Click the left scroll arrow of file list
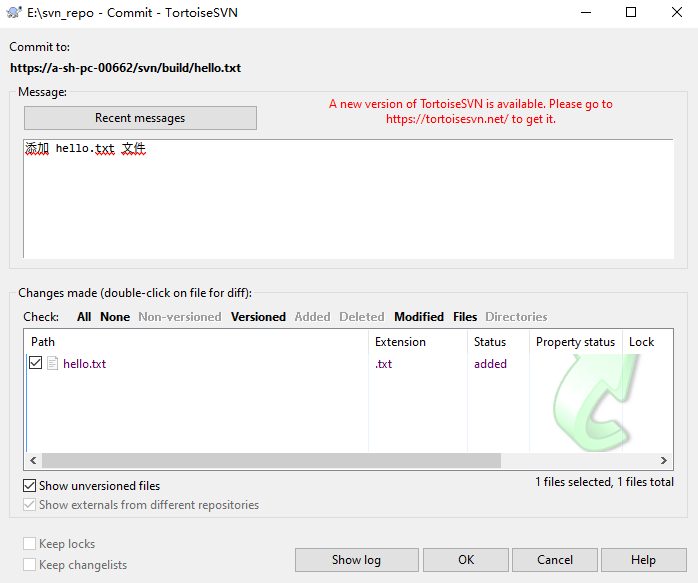 (x=34, y=461)
